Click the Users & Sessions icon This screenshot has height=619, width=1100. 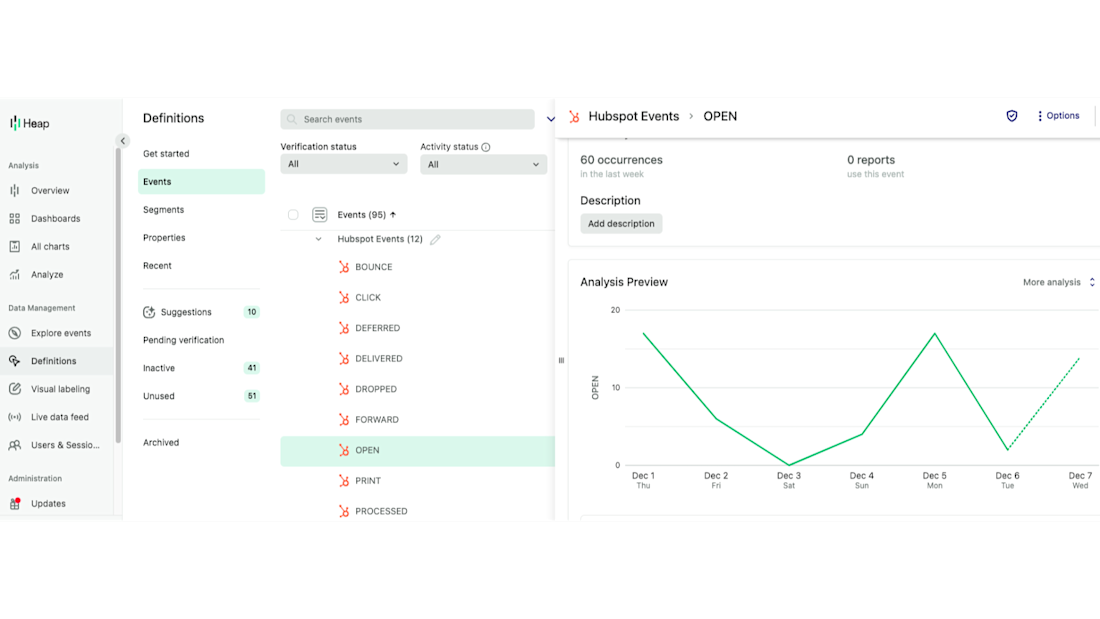coord(15,445)
